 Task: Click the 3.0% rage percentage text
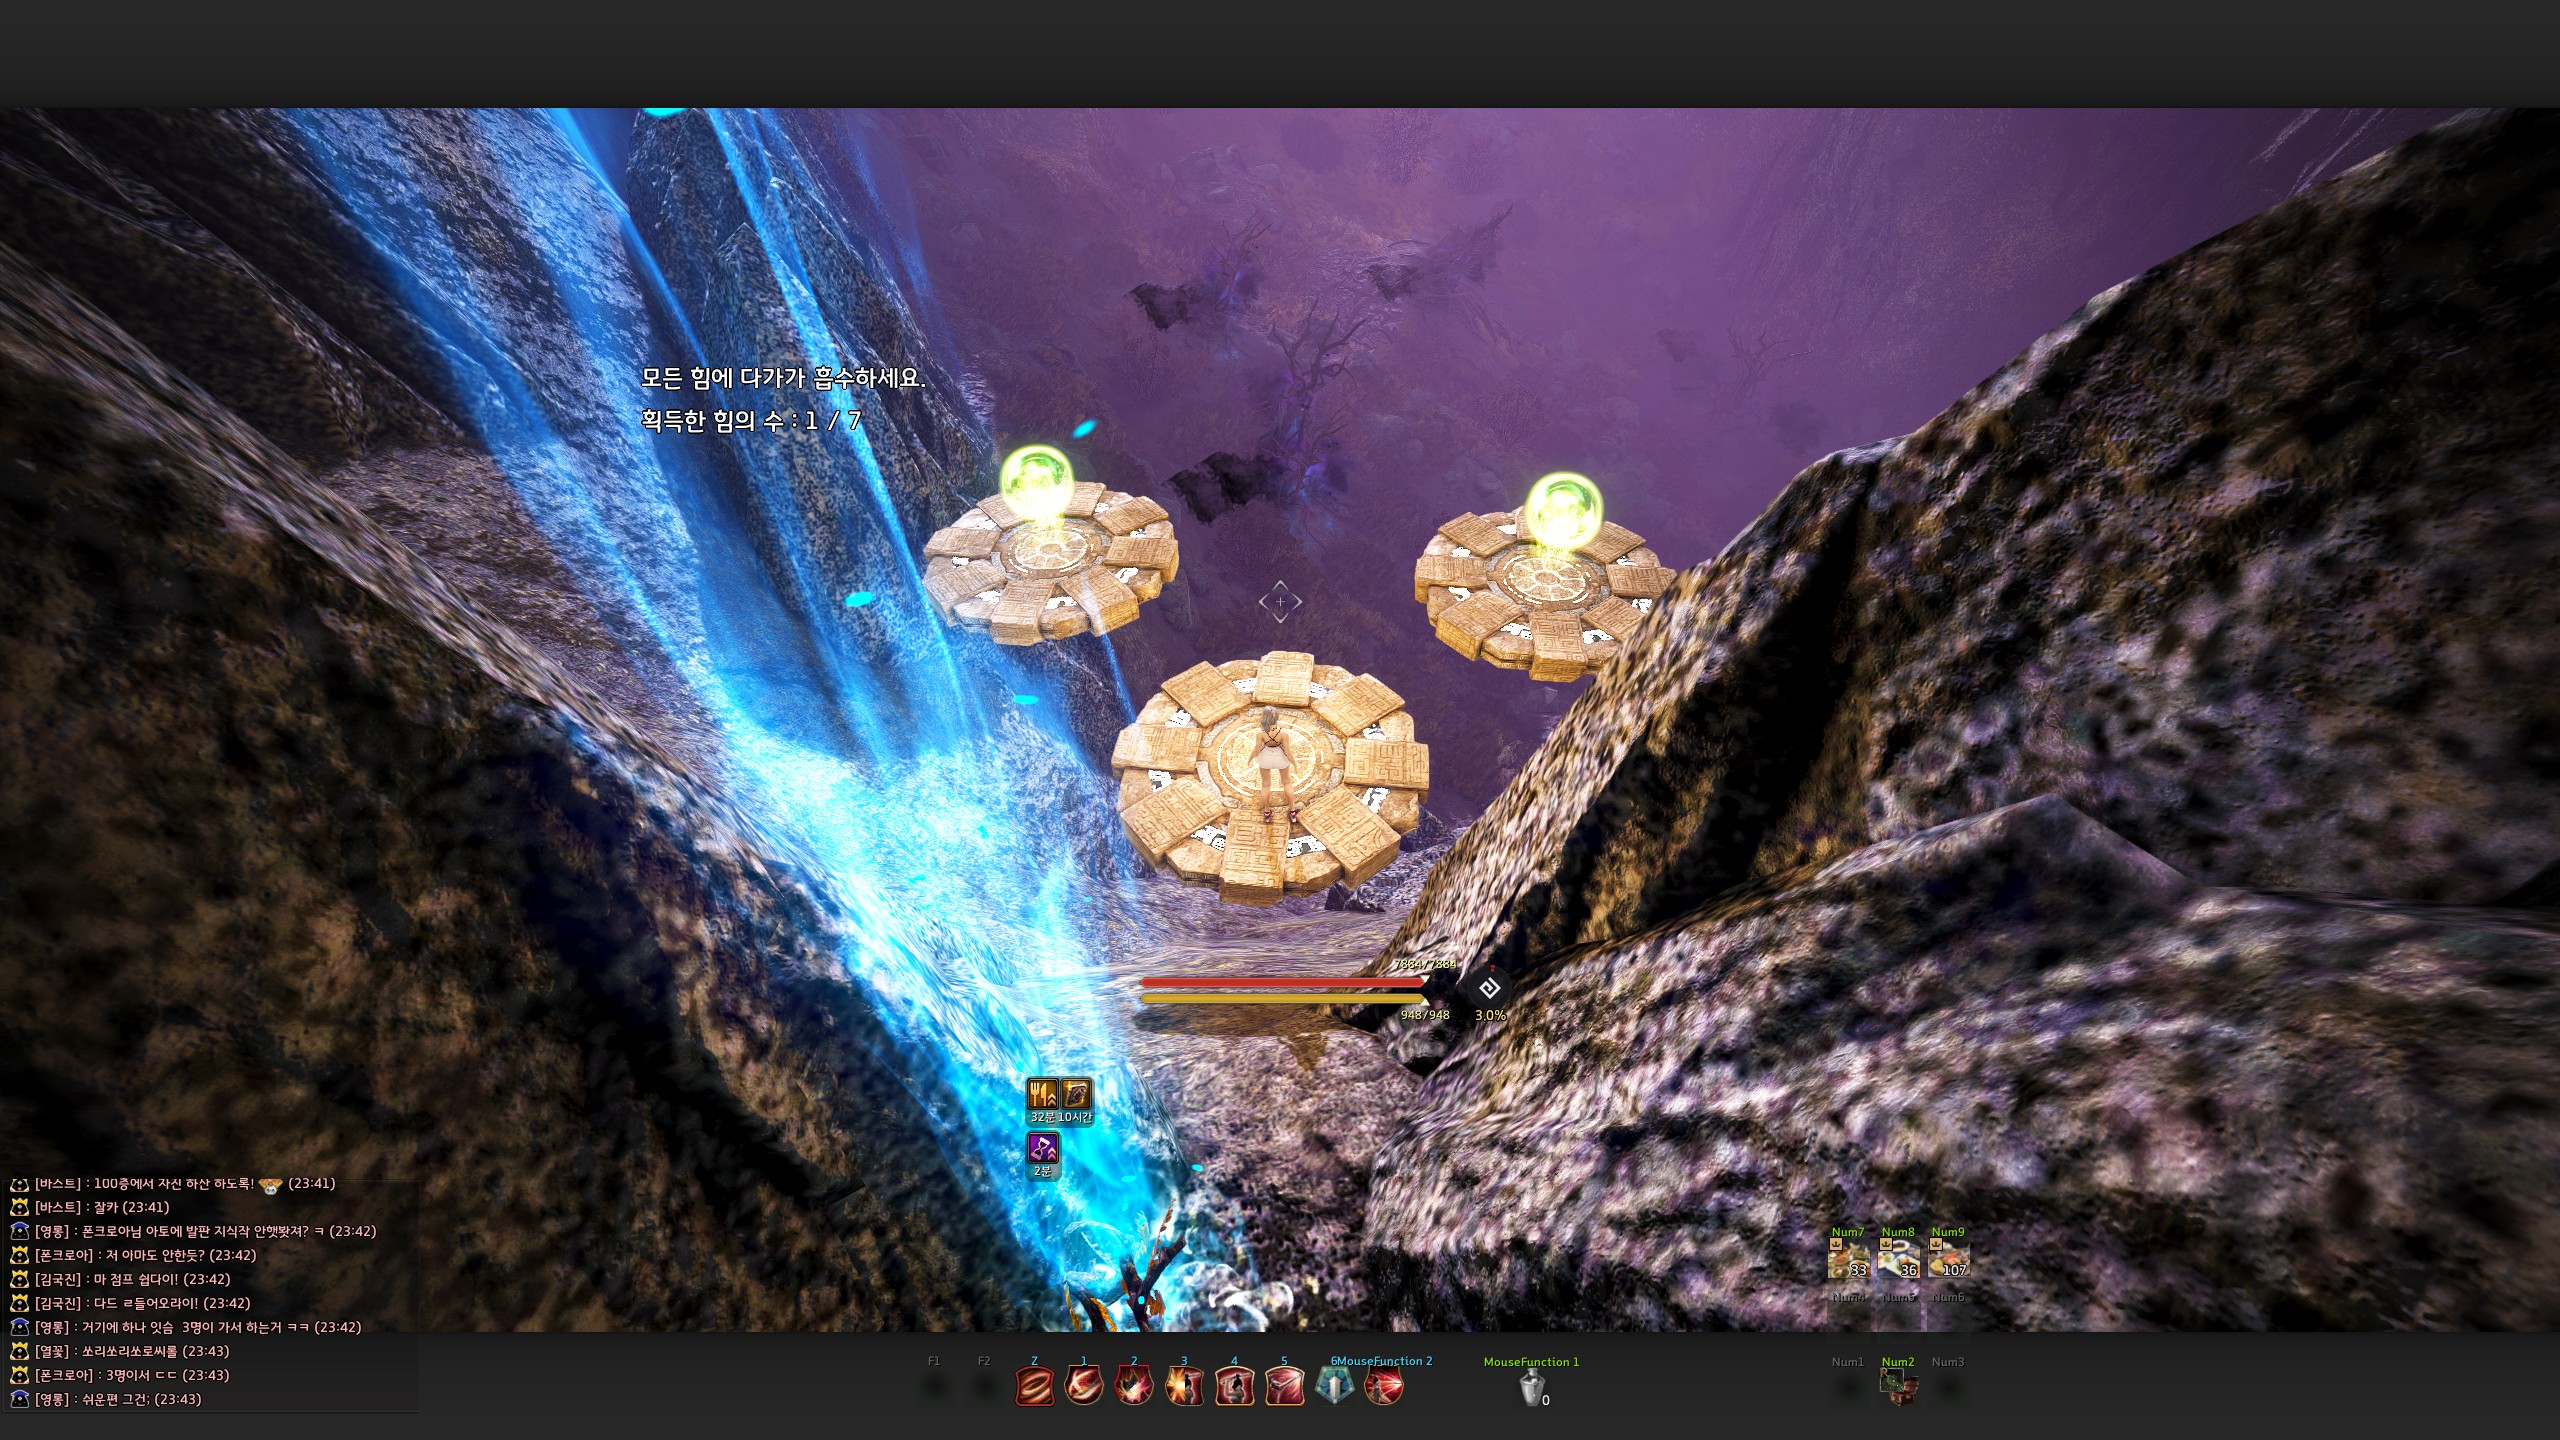click(1490, 1015)
